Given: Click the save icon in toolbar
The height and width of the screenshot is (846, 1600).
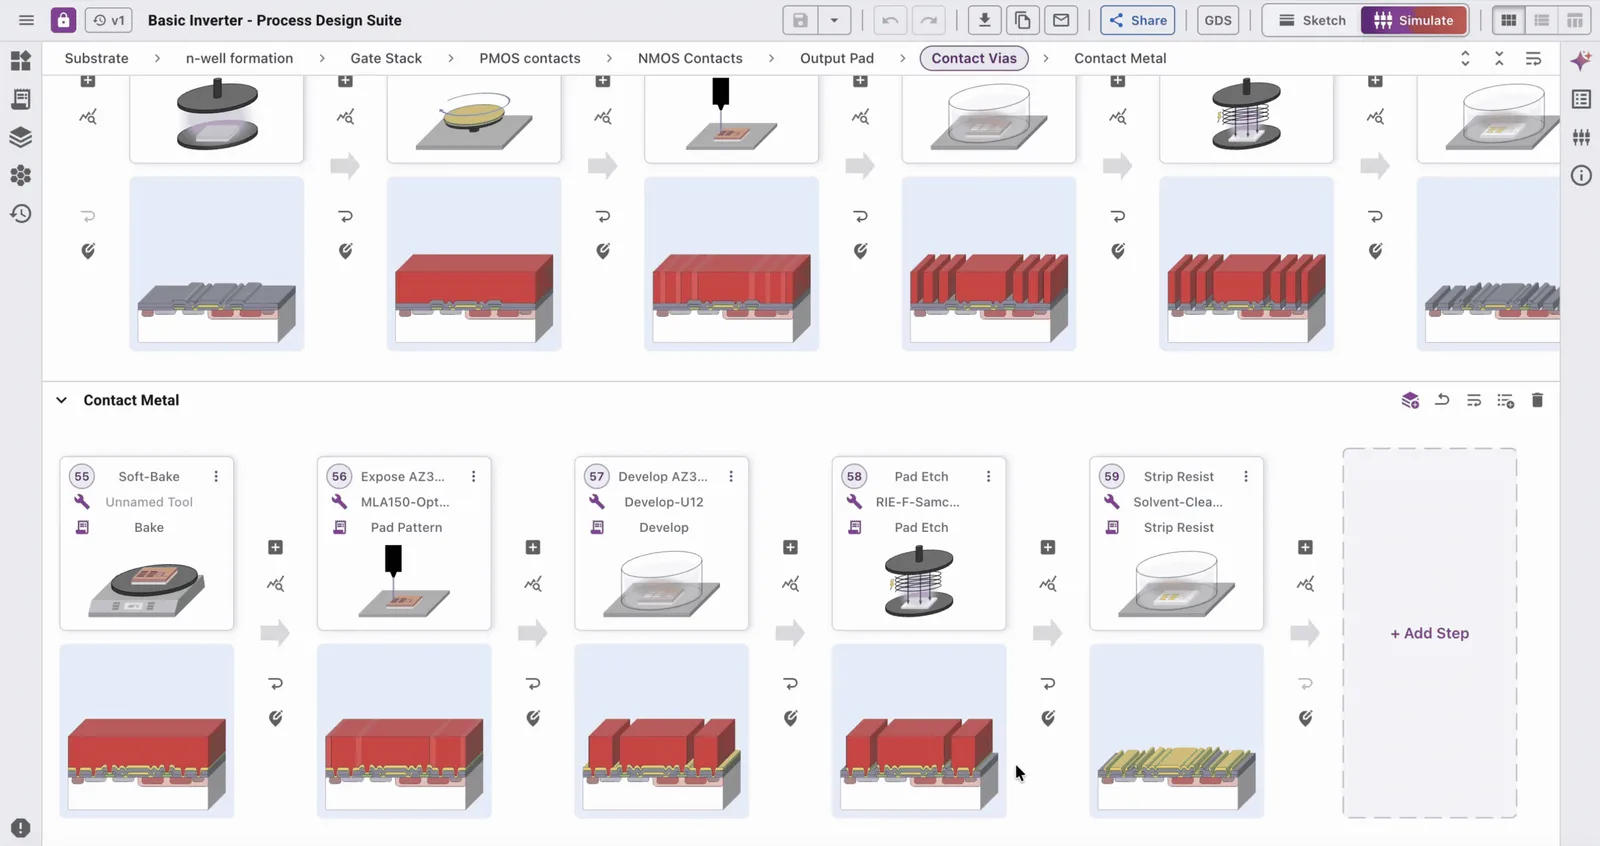Looking at the screenshot, I should click(800, 20).
